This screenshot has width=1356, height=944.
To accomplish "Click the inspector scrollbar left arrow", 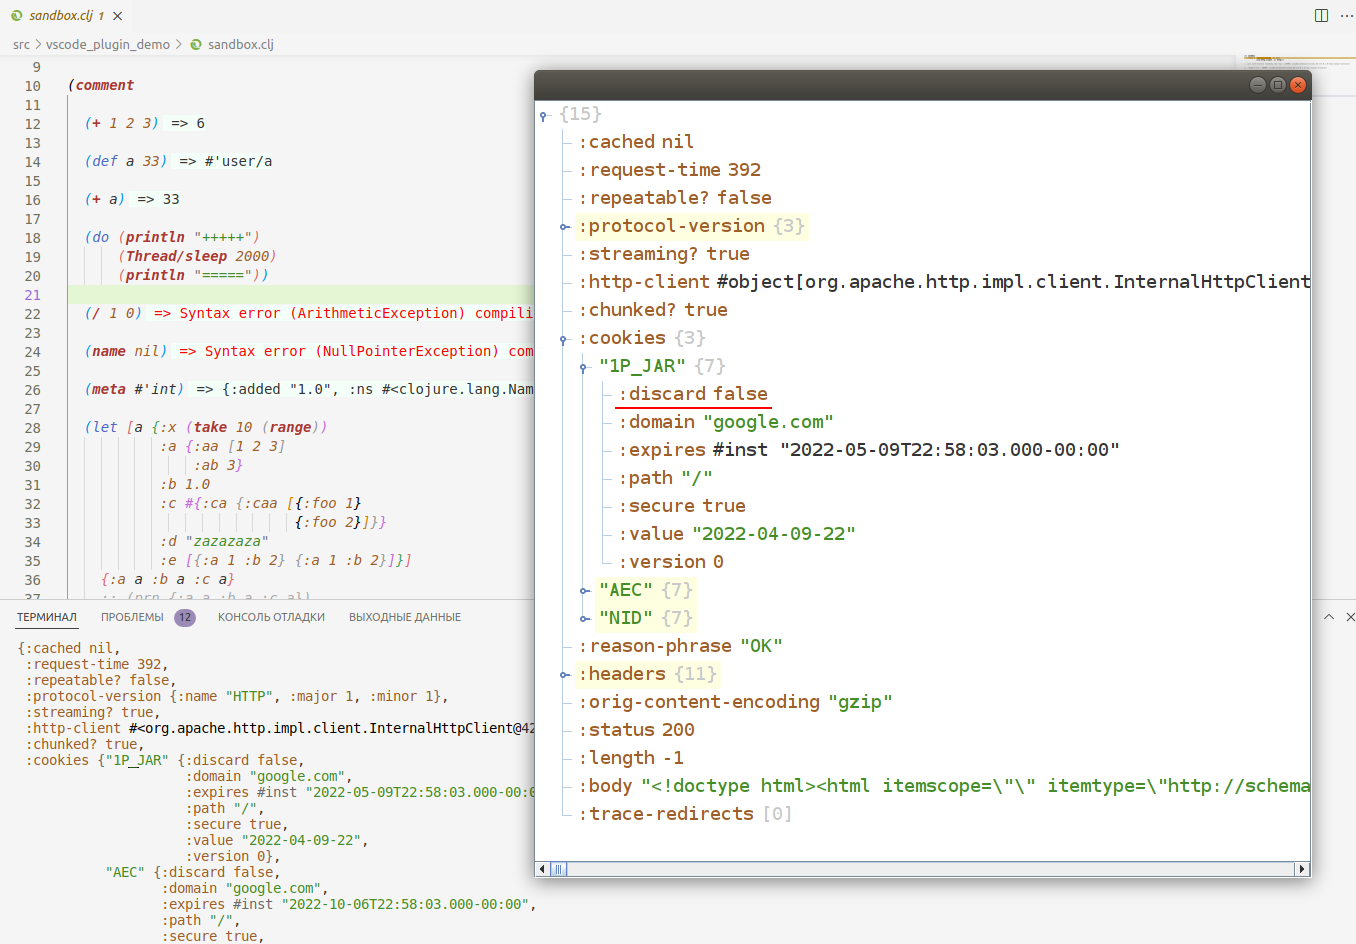I will coord(543,869).
